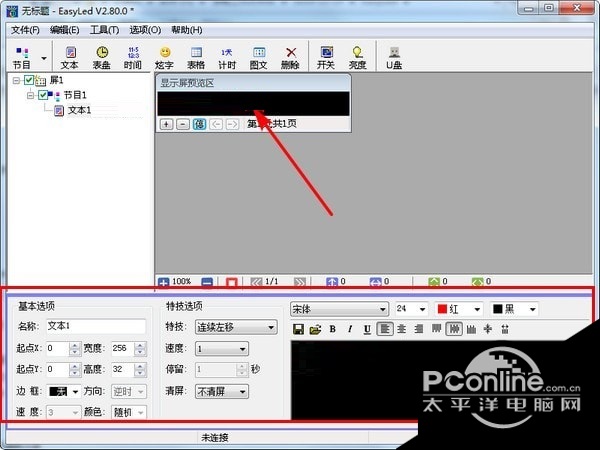The image size is (600, 450).
Task: Select the 节目1 tree label
Action: pos(75,95)
